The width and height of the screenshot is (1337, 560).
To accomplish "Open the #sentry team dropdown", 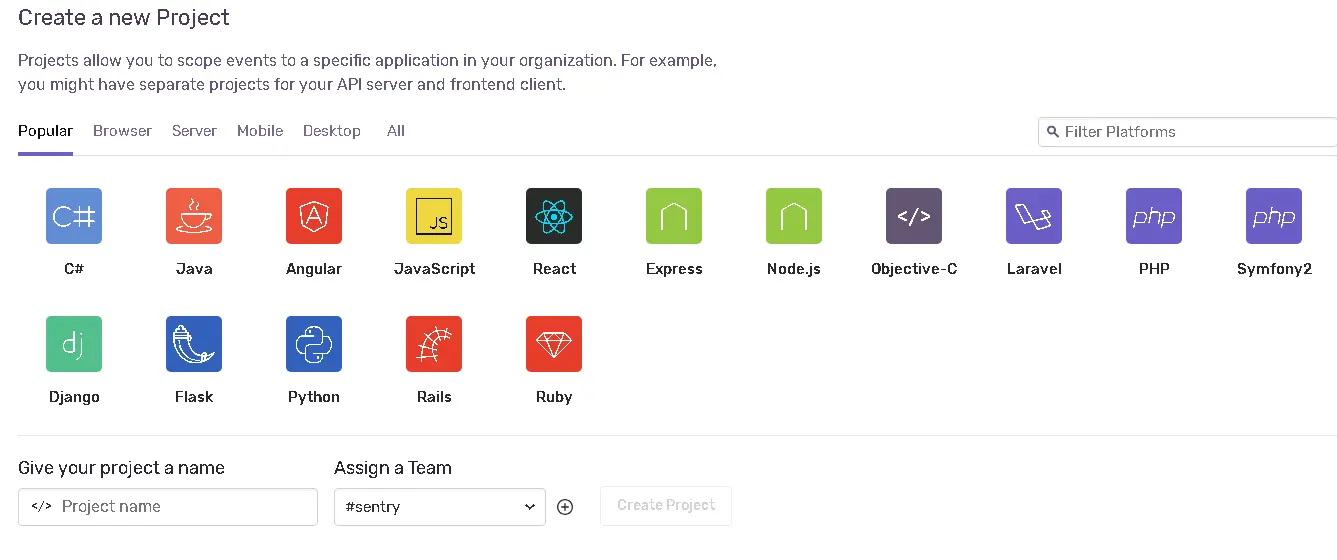I will click(x=440, y=507).
